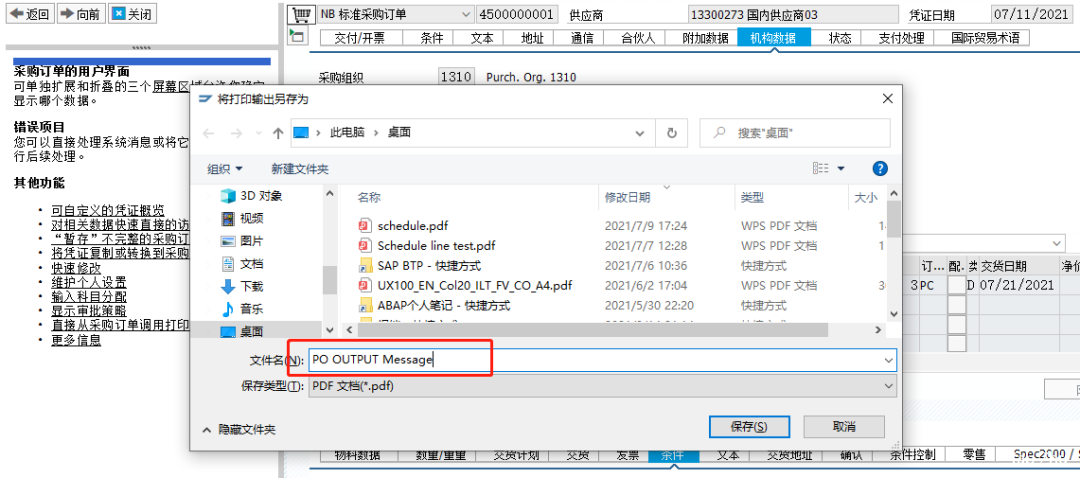Open the 国际贸易术语 header tab

point(985,38)
